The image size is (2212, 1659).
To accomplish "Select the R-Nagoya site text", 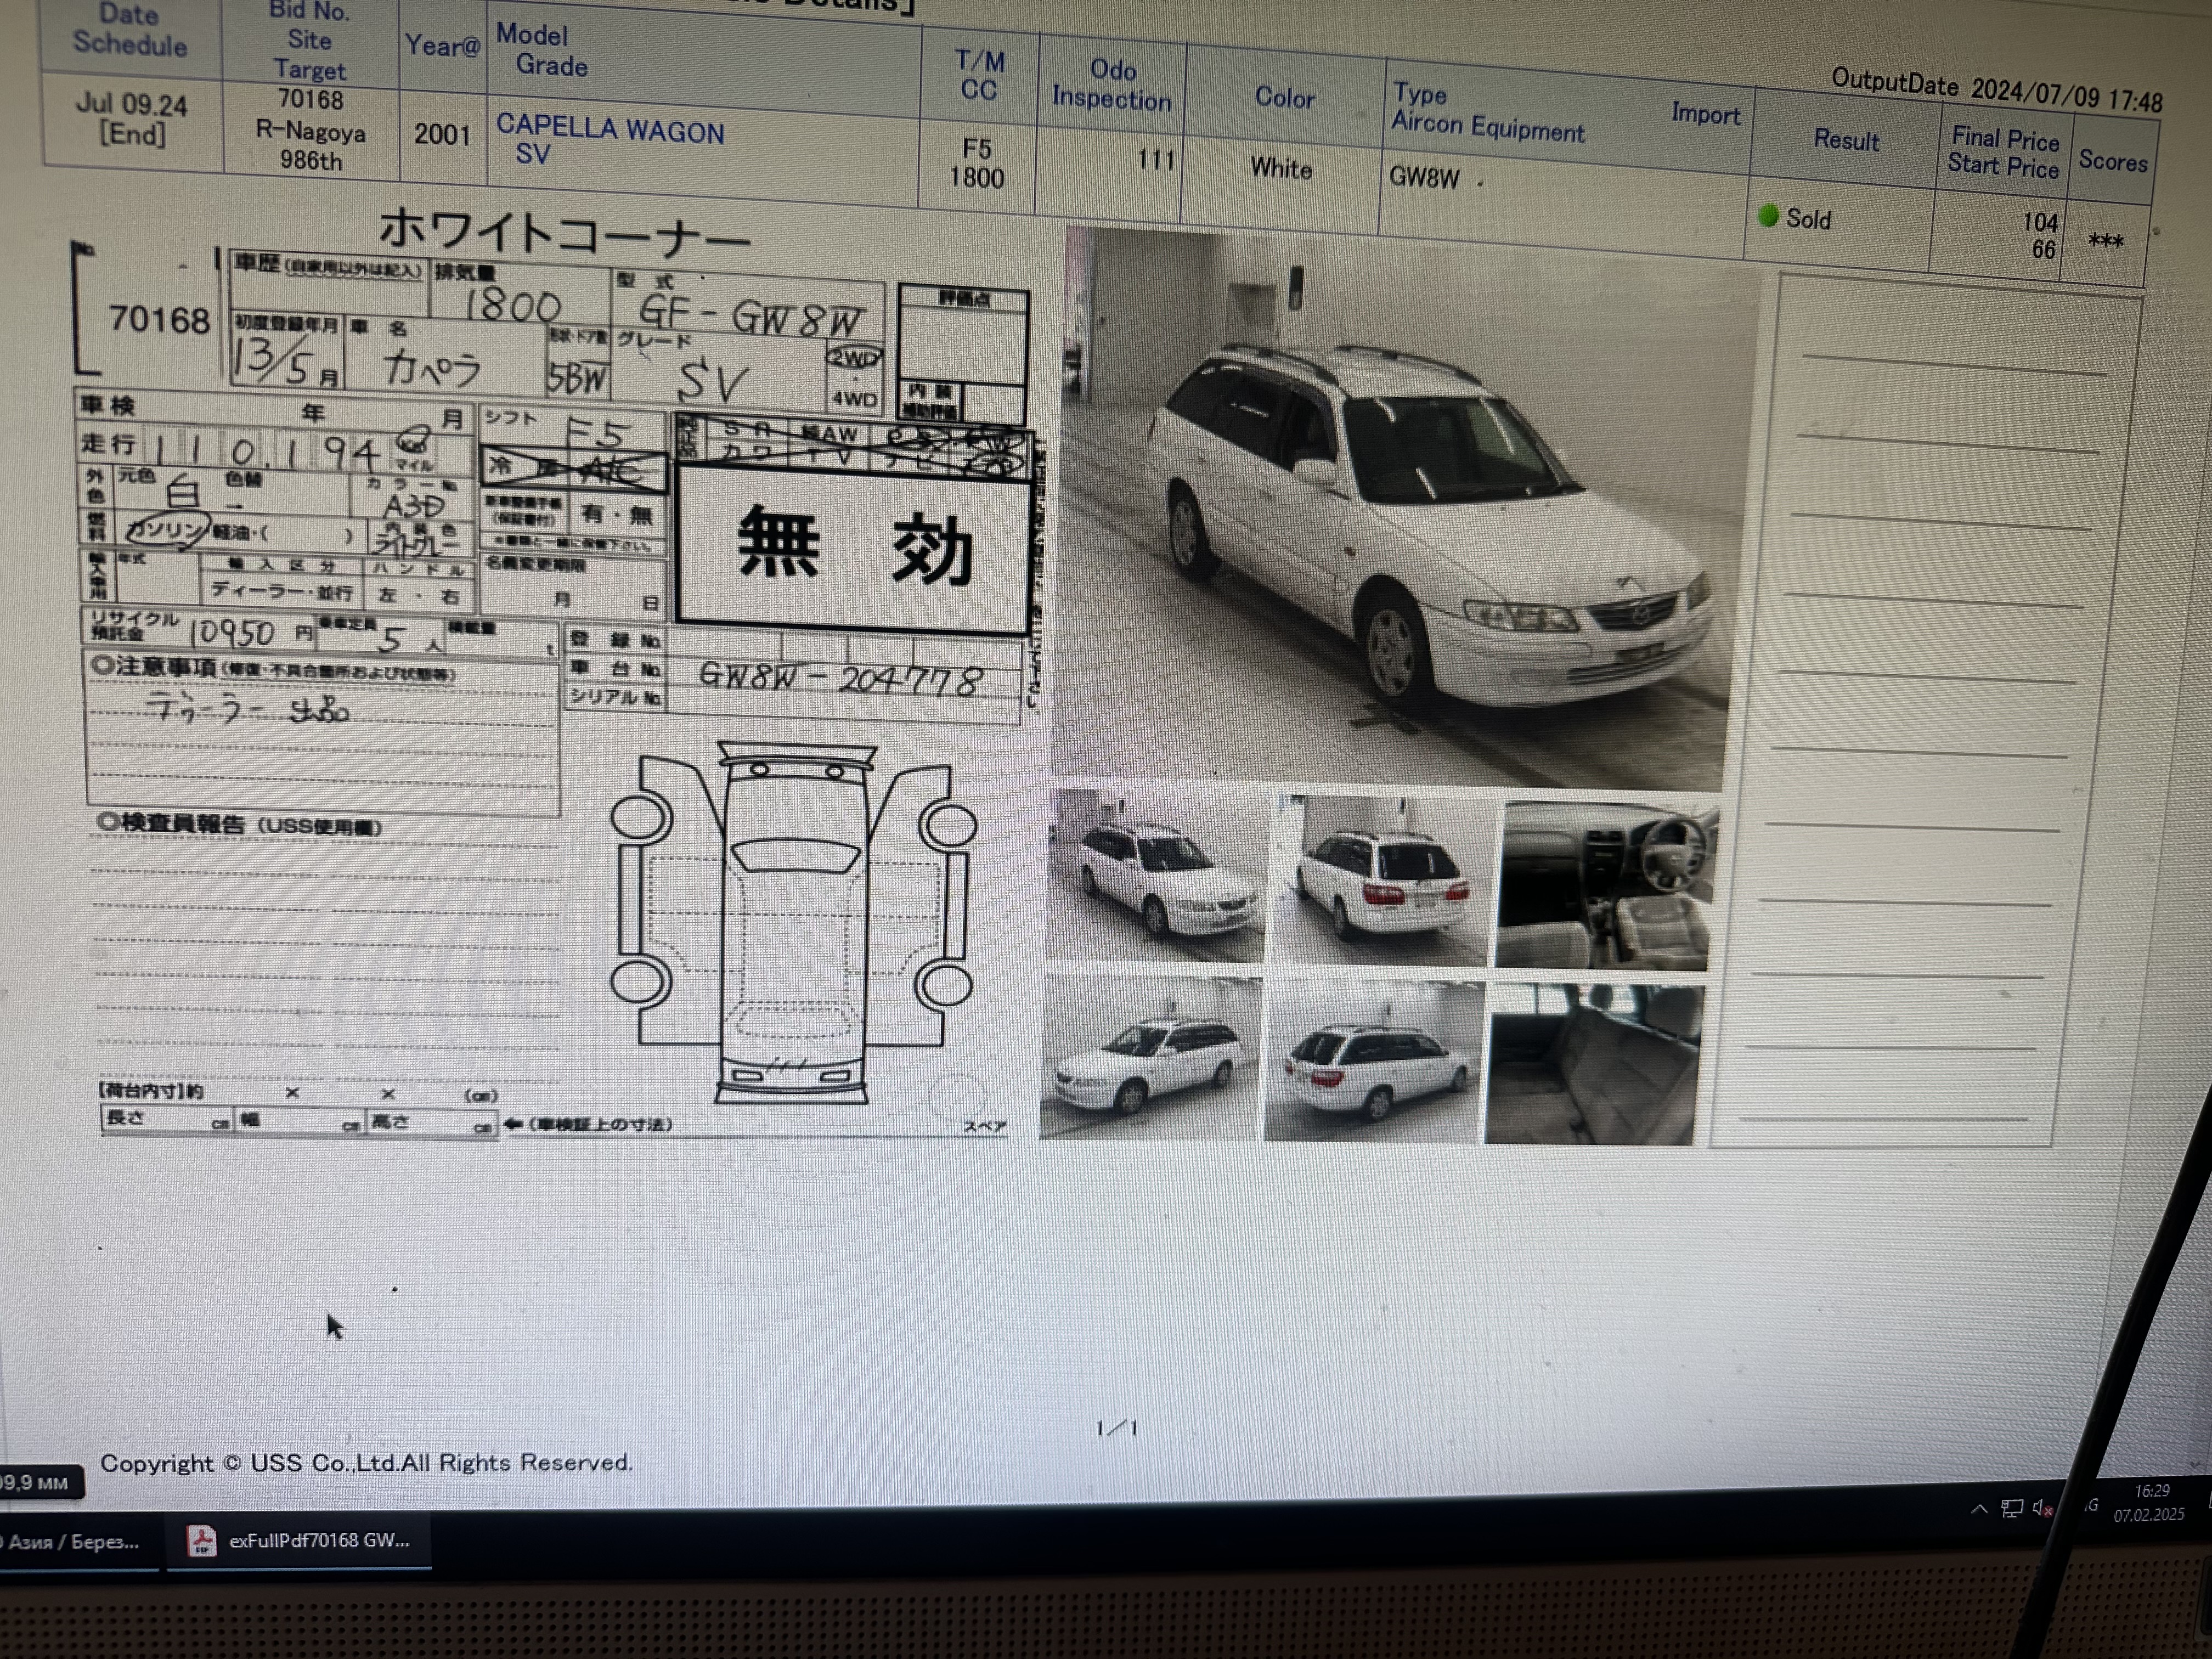I will click(x=311, y=131).
